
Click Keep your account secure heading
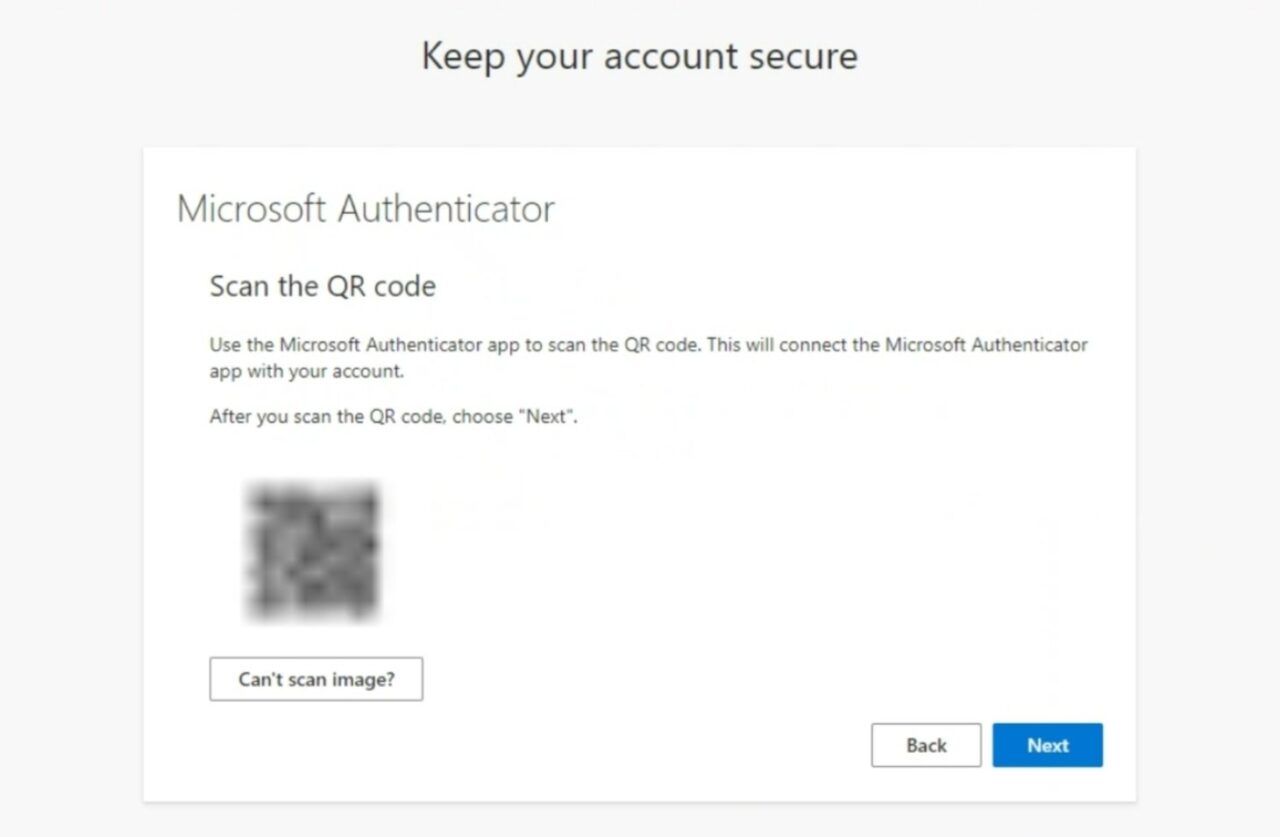point(639,56)
